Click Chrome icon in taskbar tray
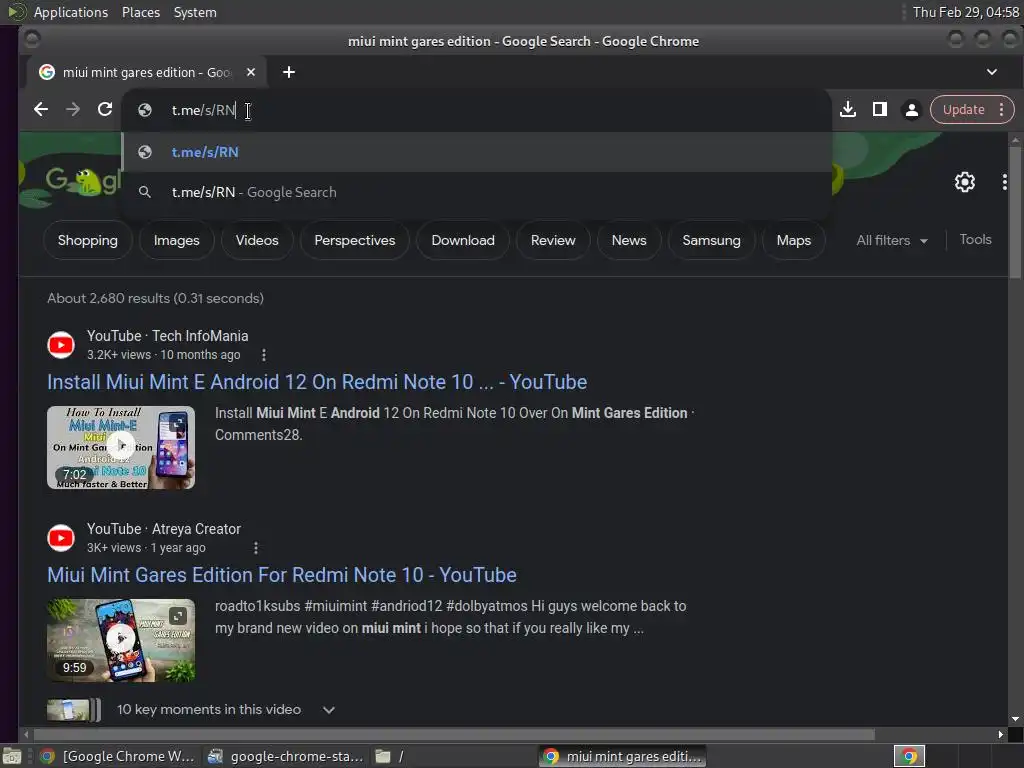1024x768 pixels. [x=909, y=756]
